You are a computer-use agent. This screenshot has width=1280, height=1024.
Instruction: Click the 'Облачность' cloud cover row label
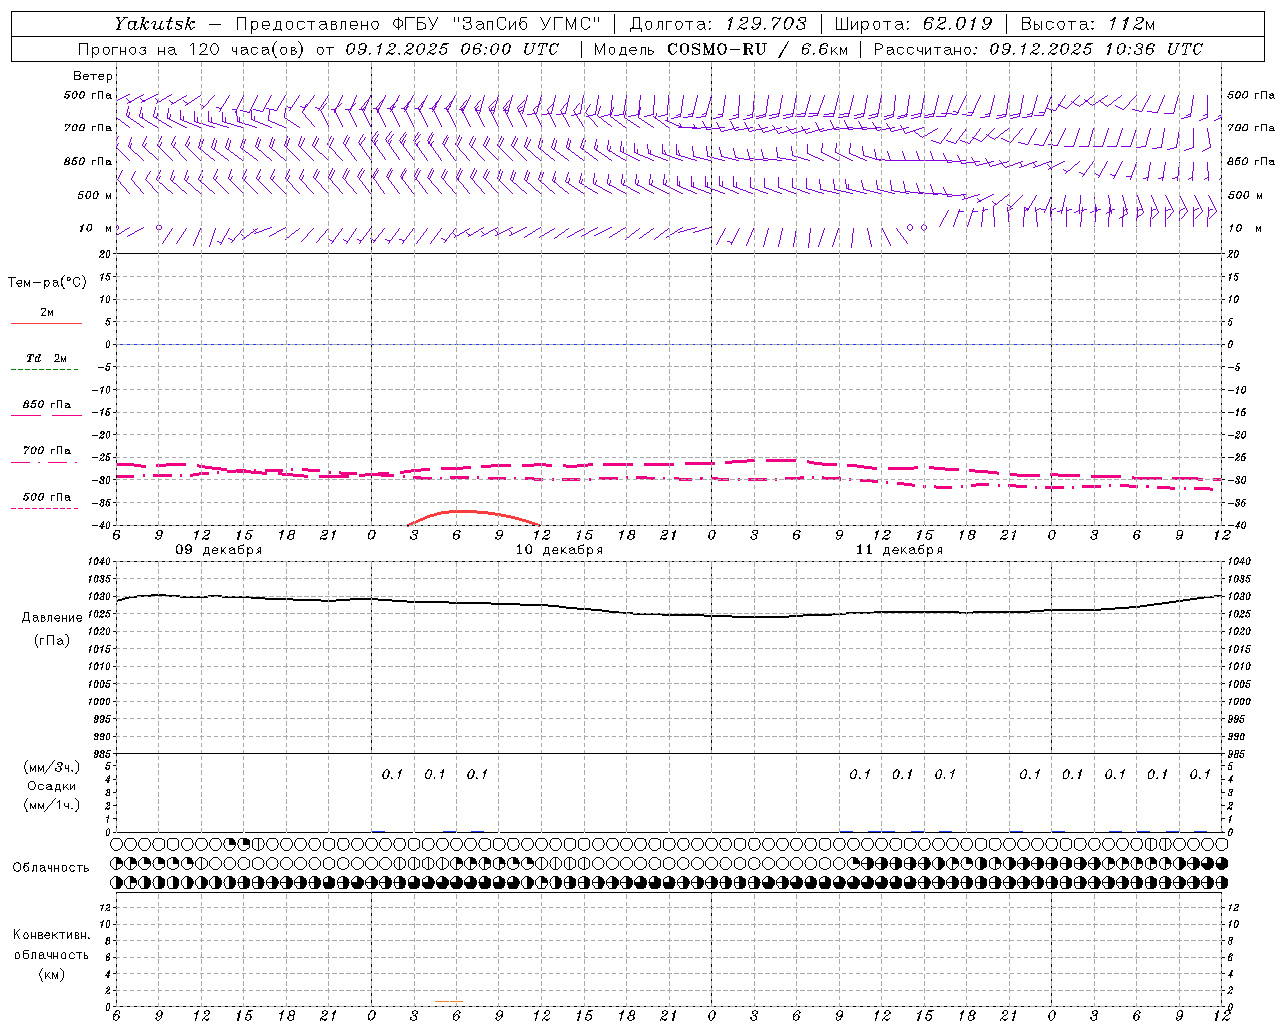point(51,867)
